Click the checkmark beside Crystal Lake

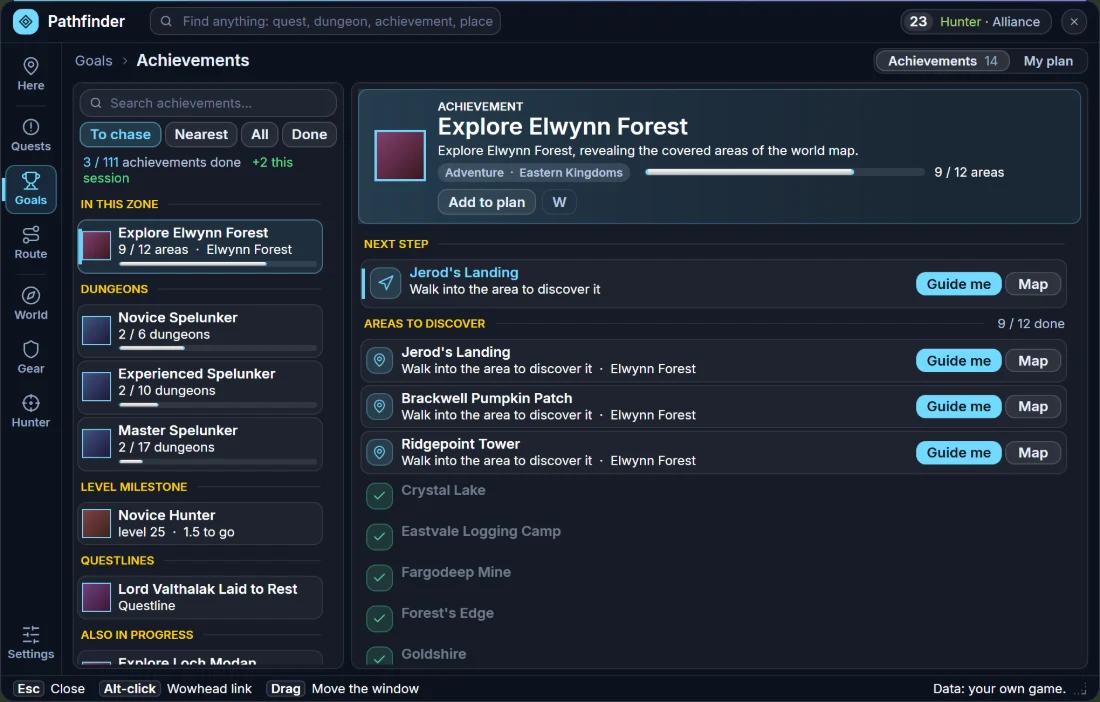(380, 496)
